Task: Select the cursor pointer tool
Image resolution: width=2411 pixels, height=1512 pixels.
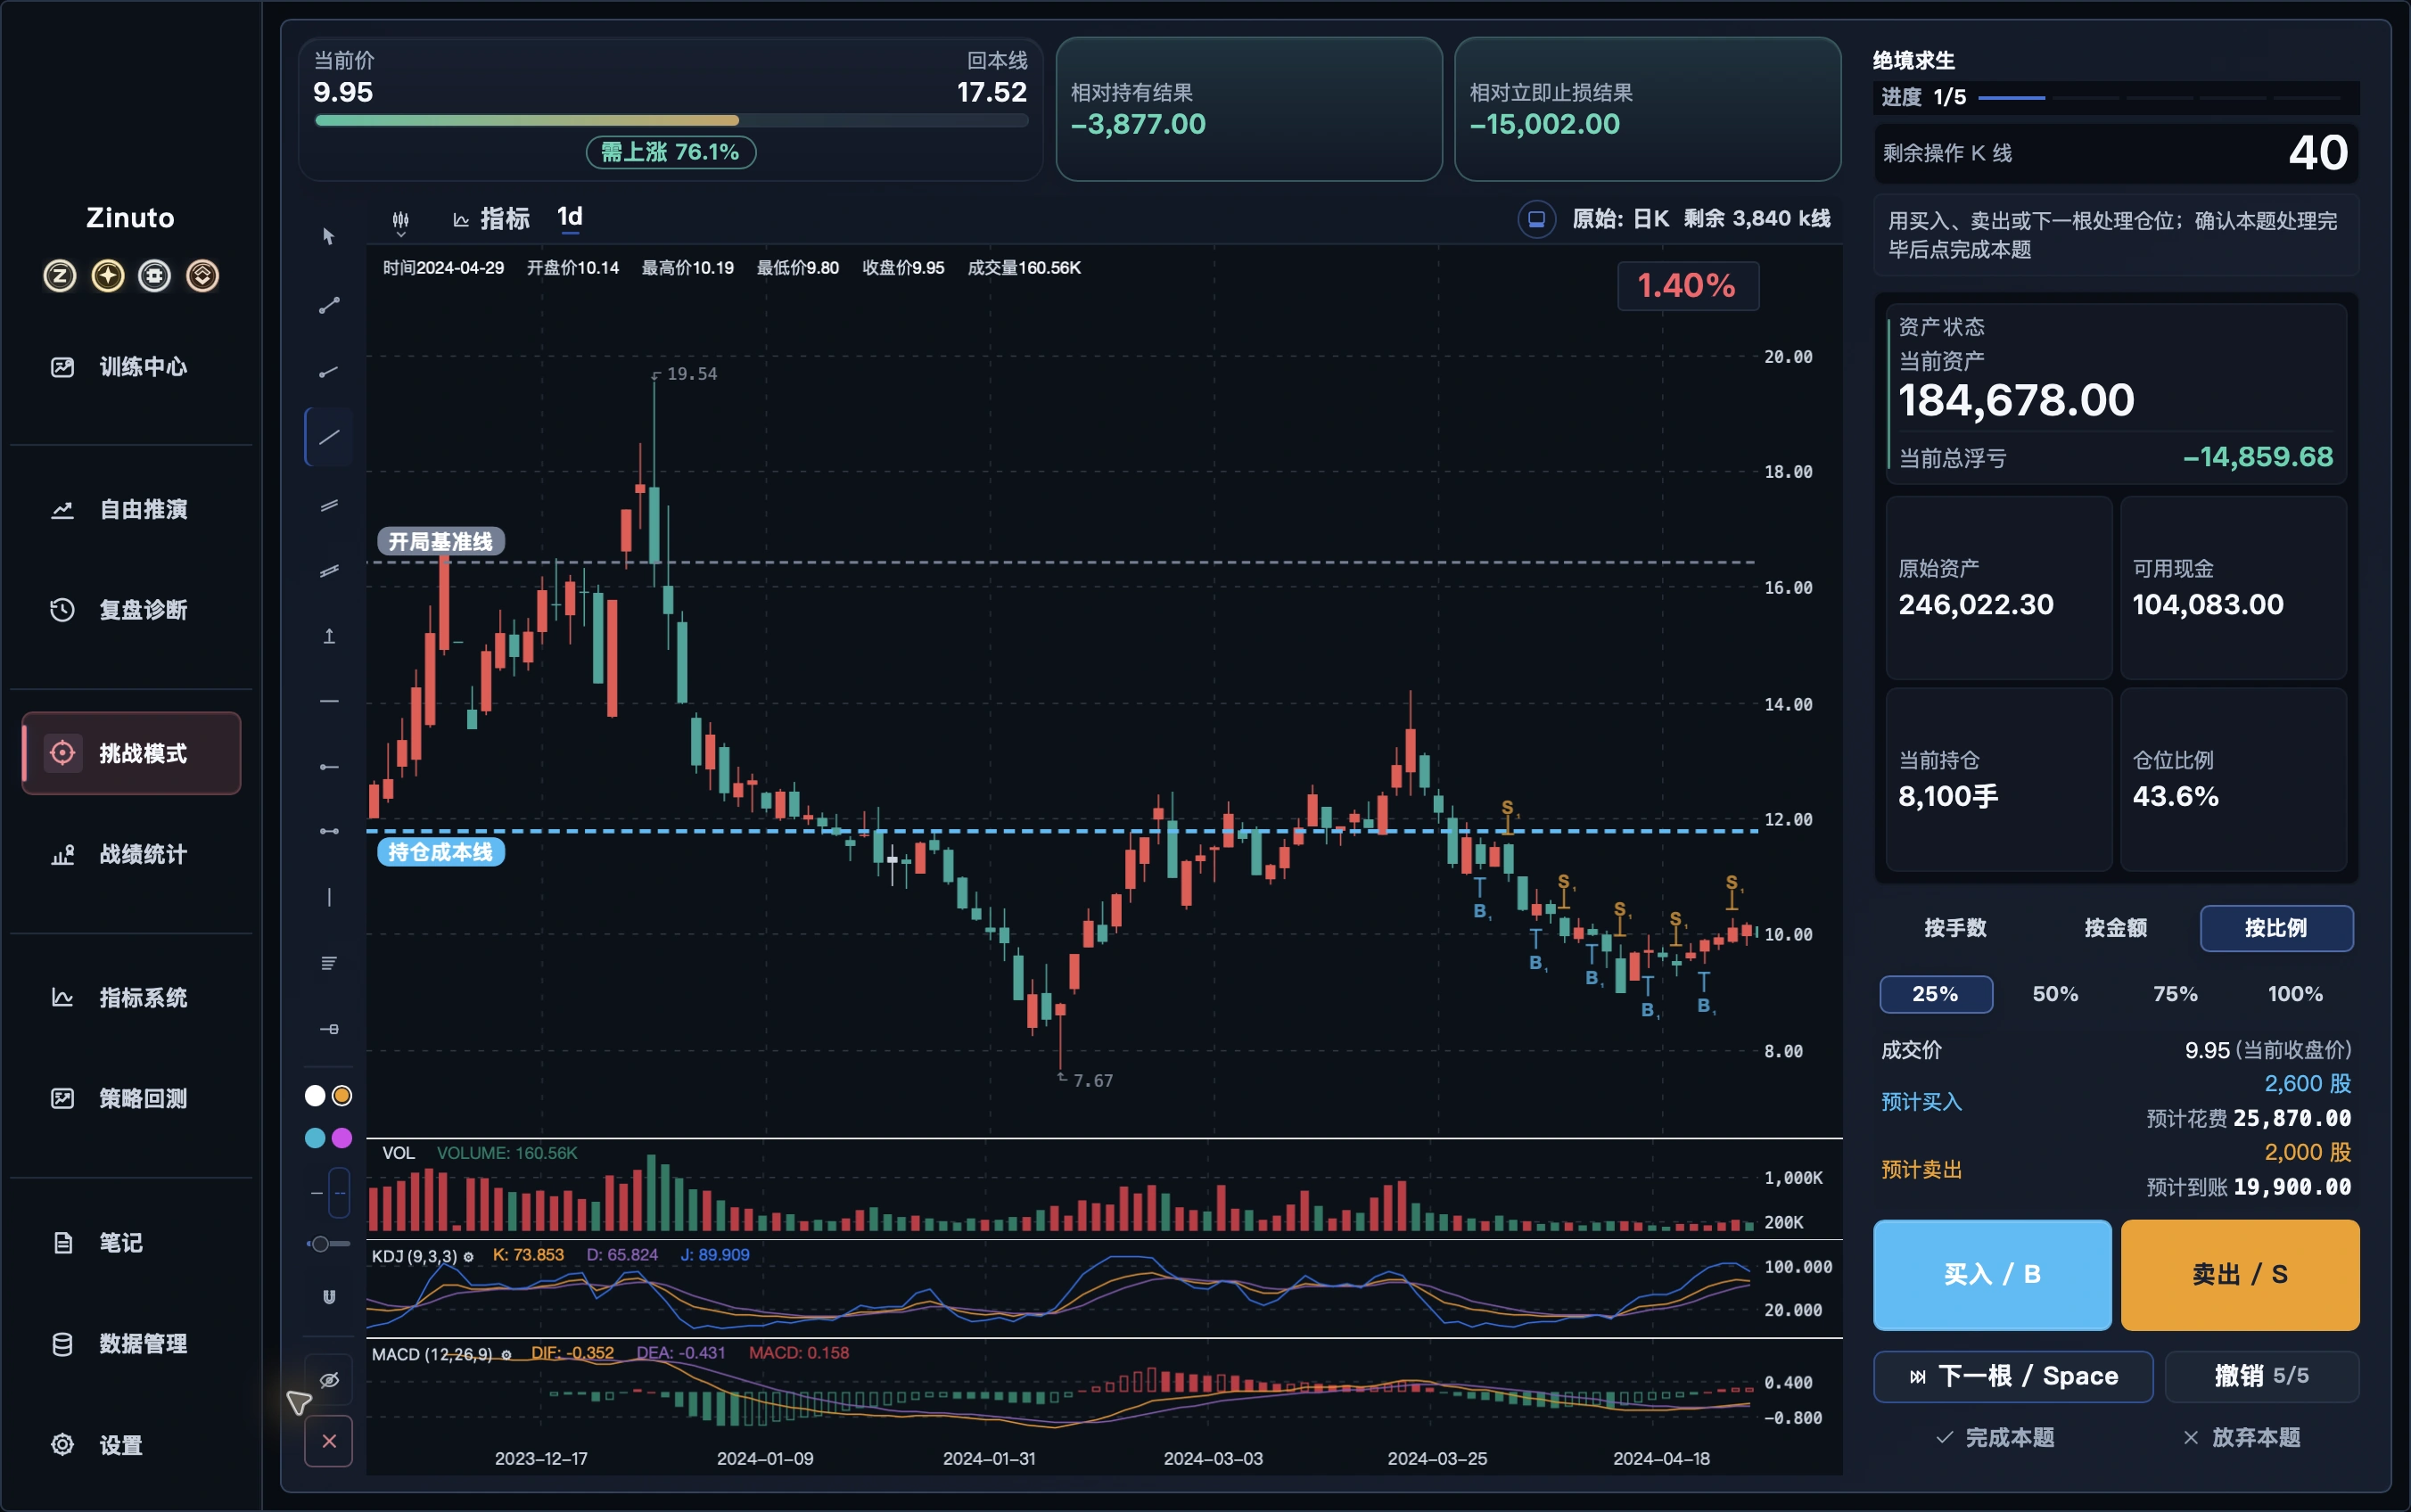Action: click(x=328, y=236)
